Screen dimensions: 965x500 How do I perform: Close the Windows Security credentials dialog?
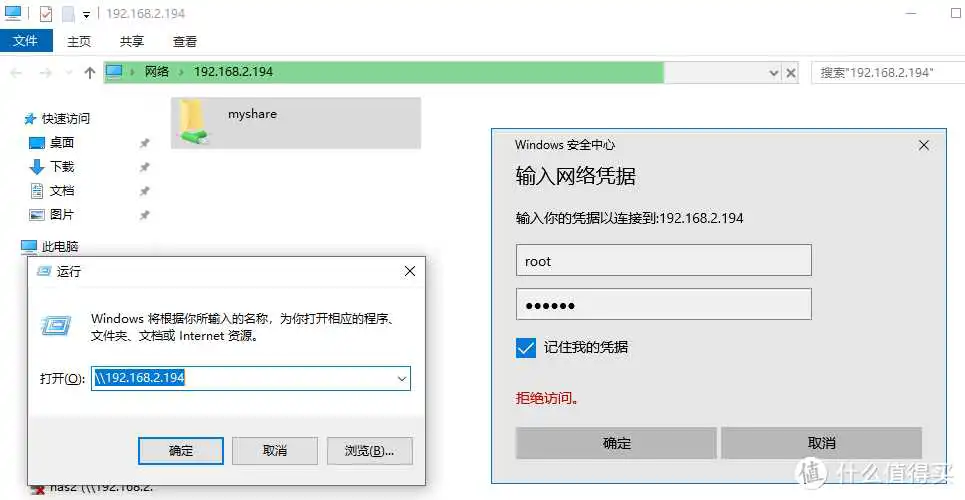(x=924, y=145)
